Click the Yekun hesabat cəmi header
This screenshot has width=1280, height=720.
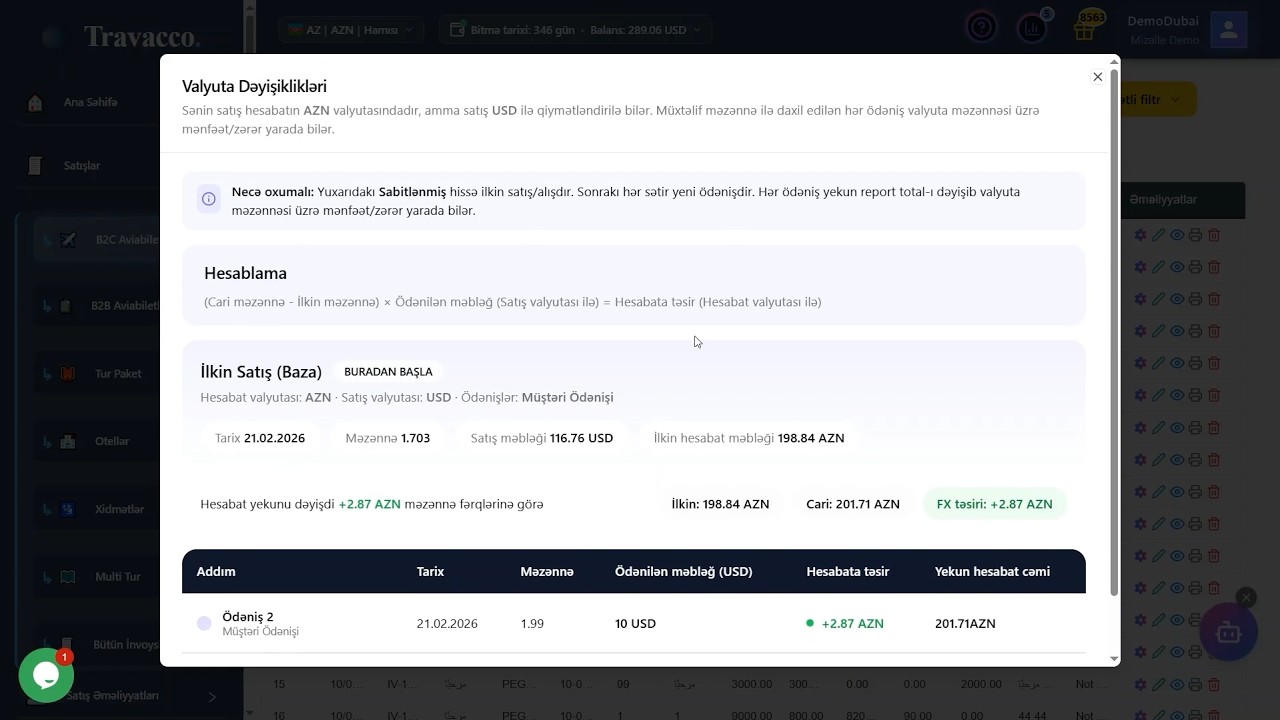pos(992,571)
